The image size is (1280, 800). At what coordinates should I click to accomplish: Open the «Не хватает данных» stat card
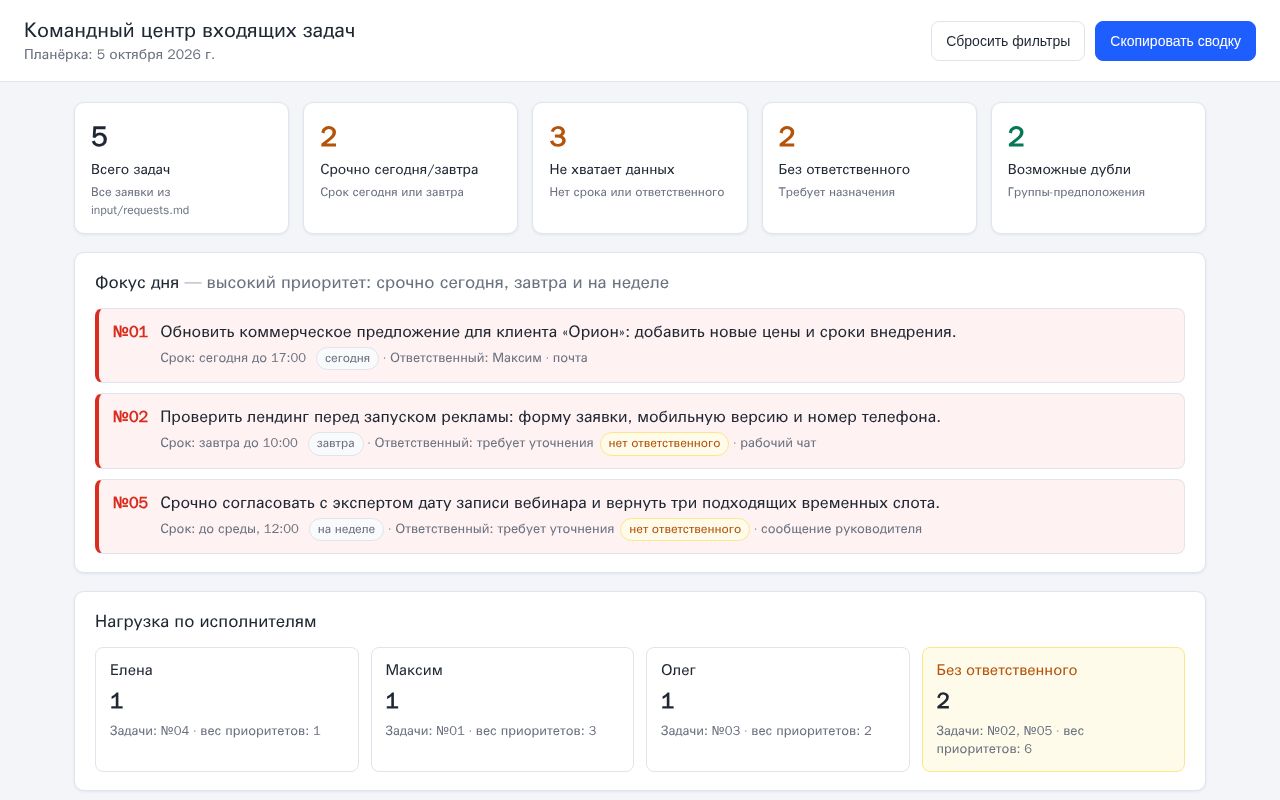click(x=640, y=168)
